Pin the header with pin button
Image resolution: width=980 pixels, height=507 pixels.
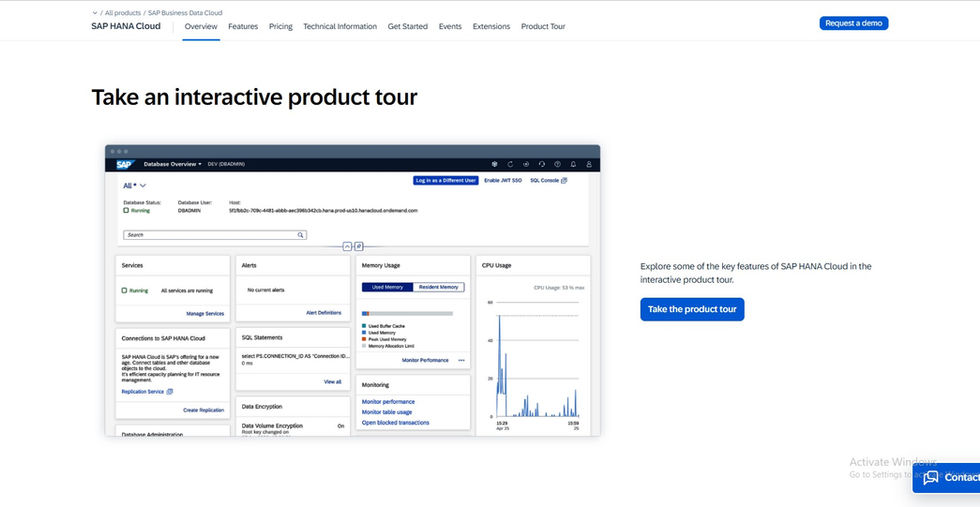point(359,246)
